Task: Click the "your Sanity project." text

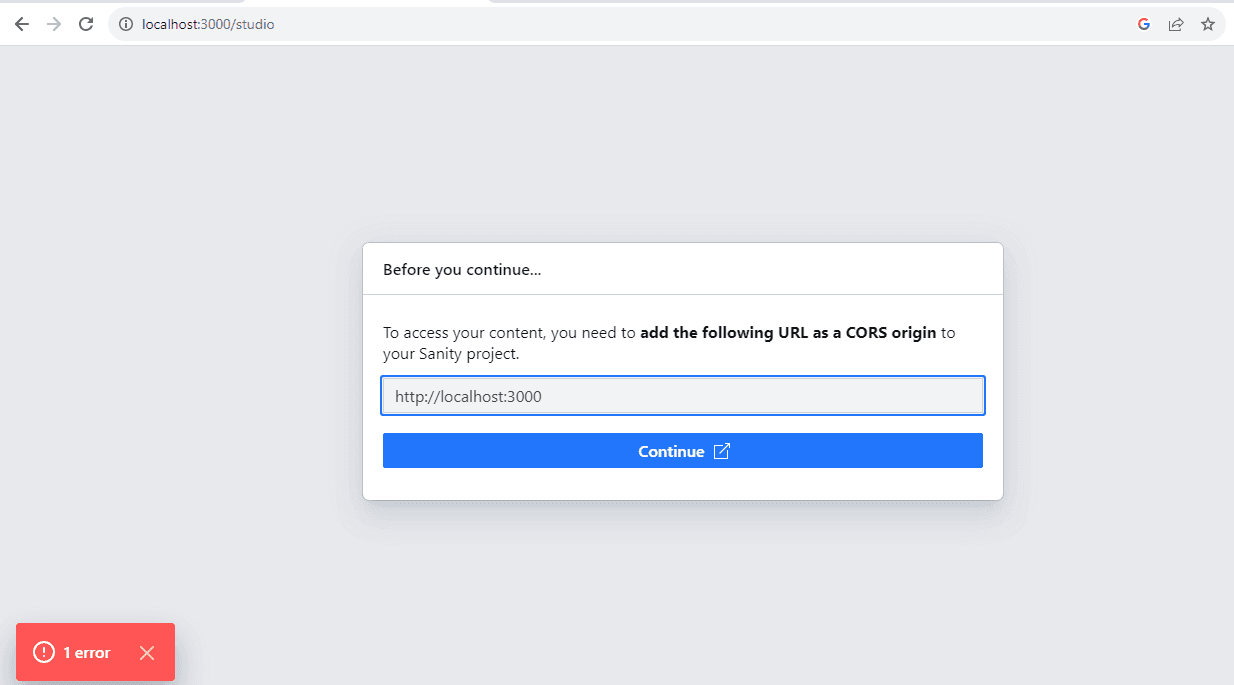Action: click(451, 354)
